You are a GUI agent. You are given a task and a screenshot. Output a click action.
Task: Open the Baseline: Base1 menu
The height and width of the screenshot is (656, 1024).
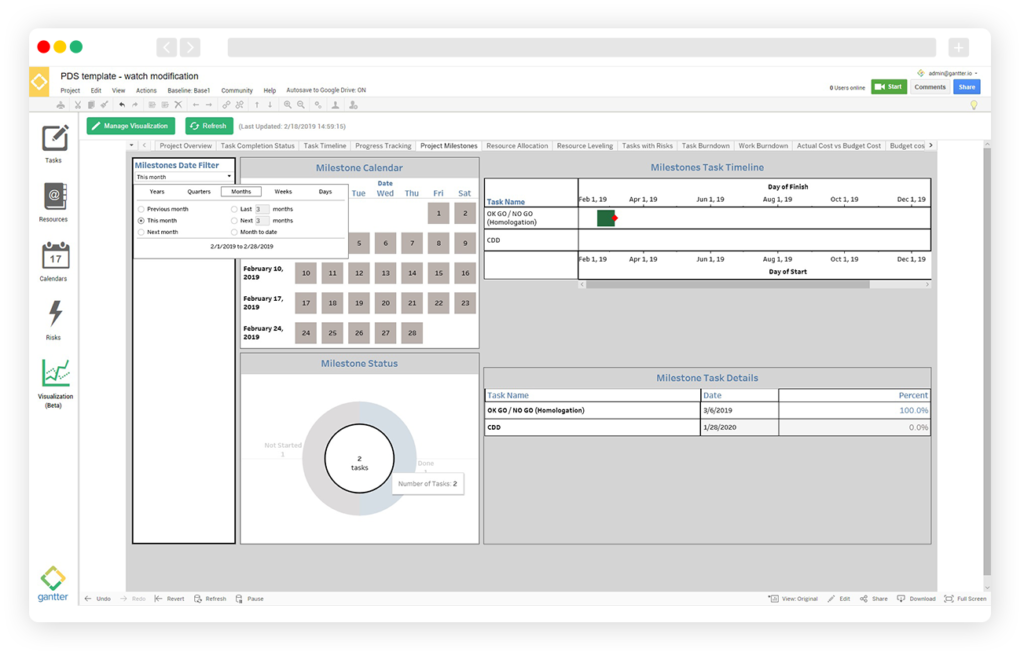(188, 90)
